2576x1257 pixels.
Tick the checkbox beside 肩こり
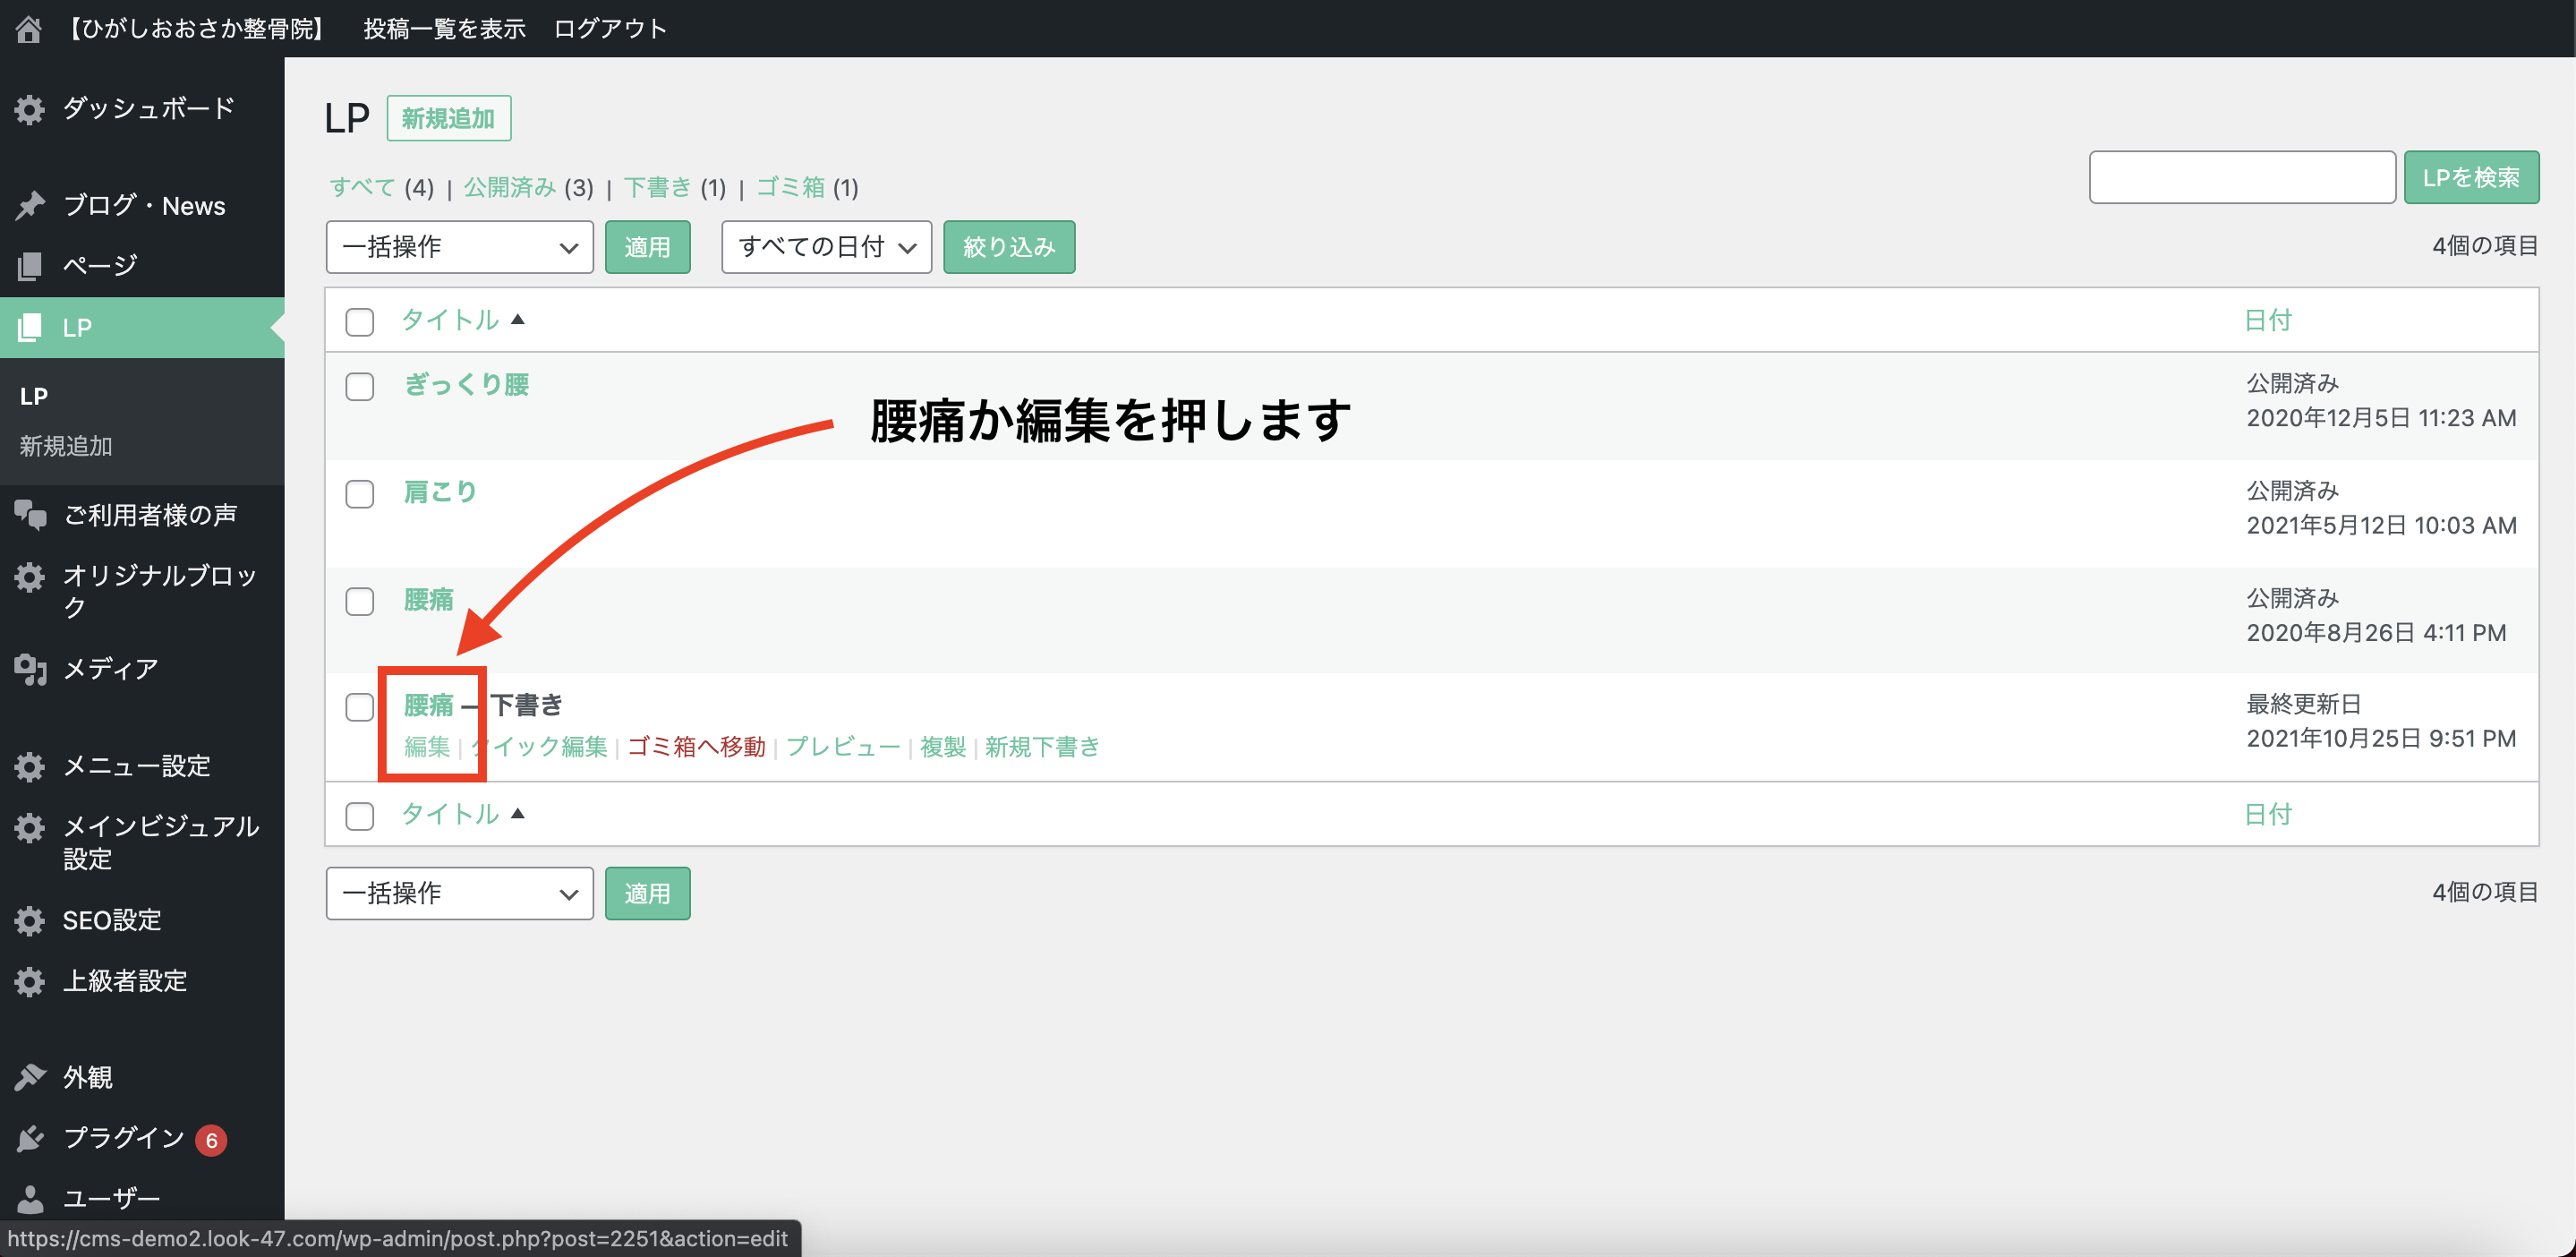tap(359, 494)
